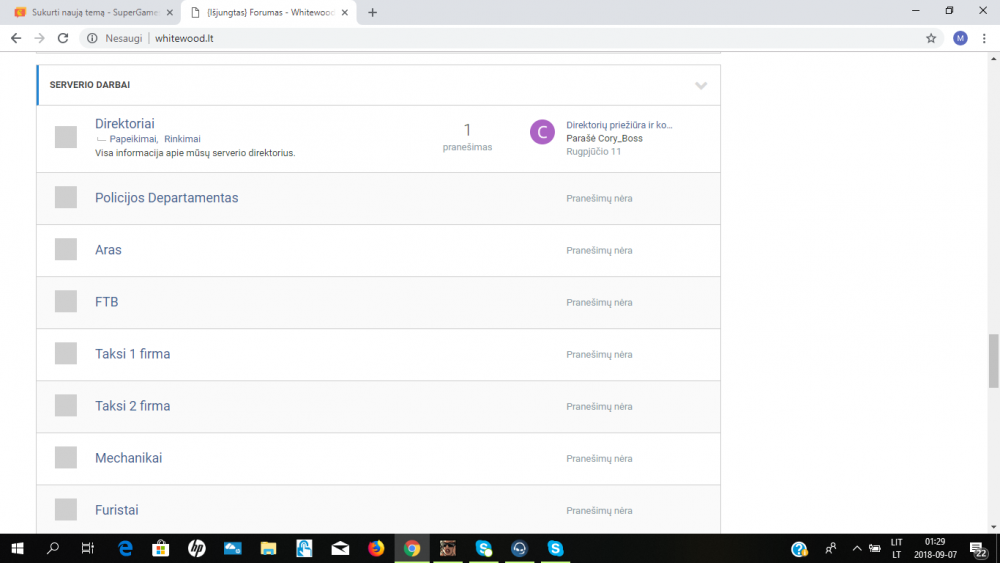Click the page vertical scrollbar thumb

(x=994, y=361)
